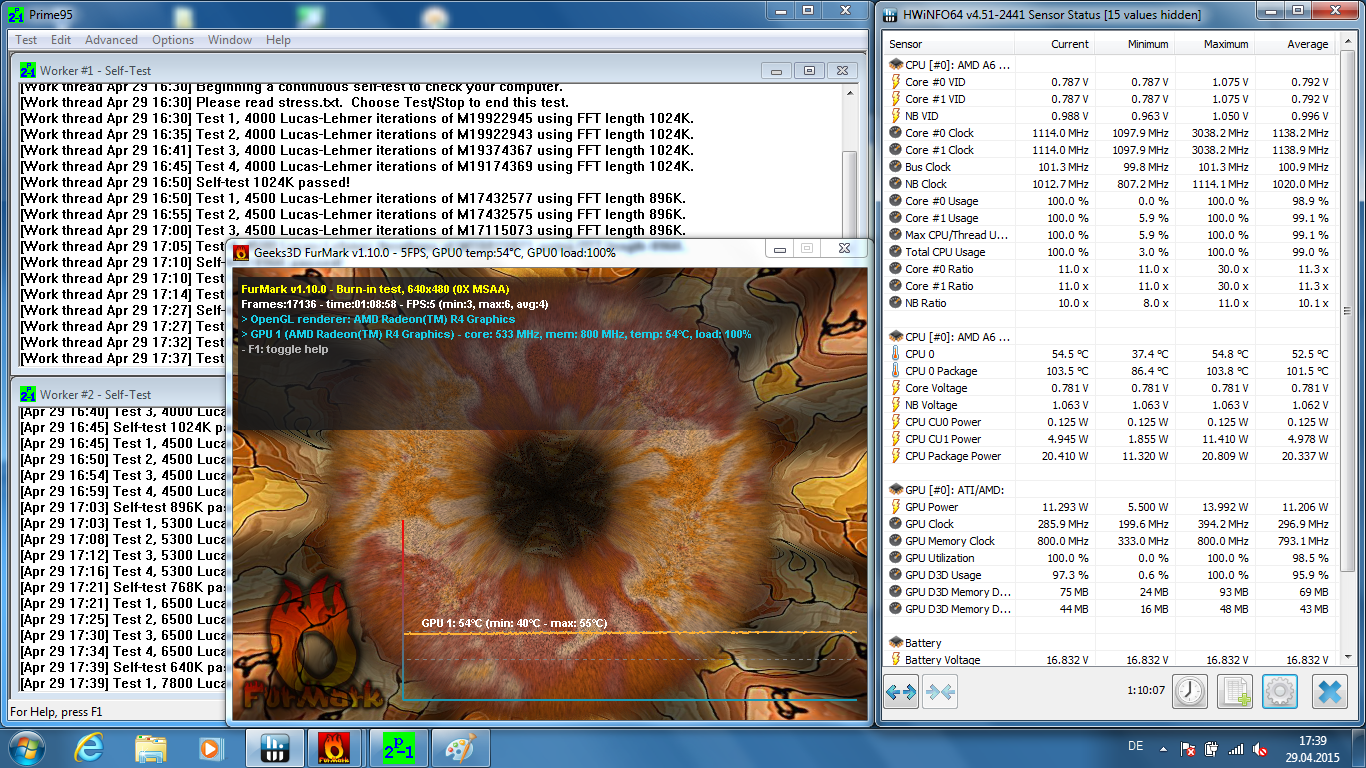Viewport: 1366px width, 768px height.
Task: Select the NB VID sensor row
Action: pos(1110,116)
